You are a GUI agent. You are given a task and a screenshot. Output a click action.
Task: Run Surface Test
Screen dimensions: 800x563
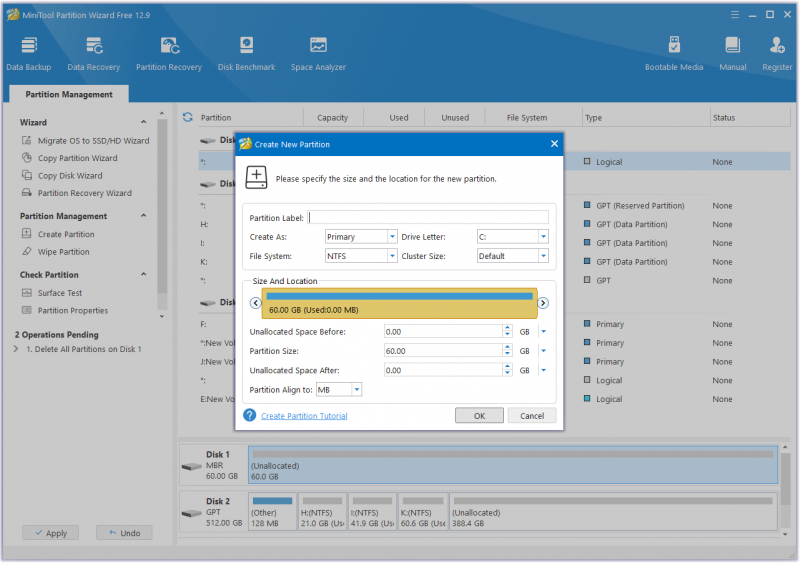[52, 293]
